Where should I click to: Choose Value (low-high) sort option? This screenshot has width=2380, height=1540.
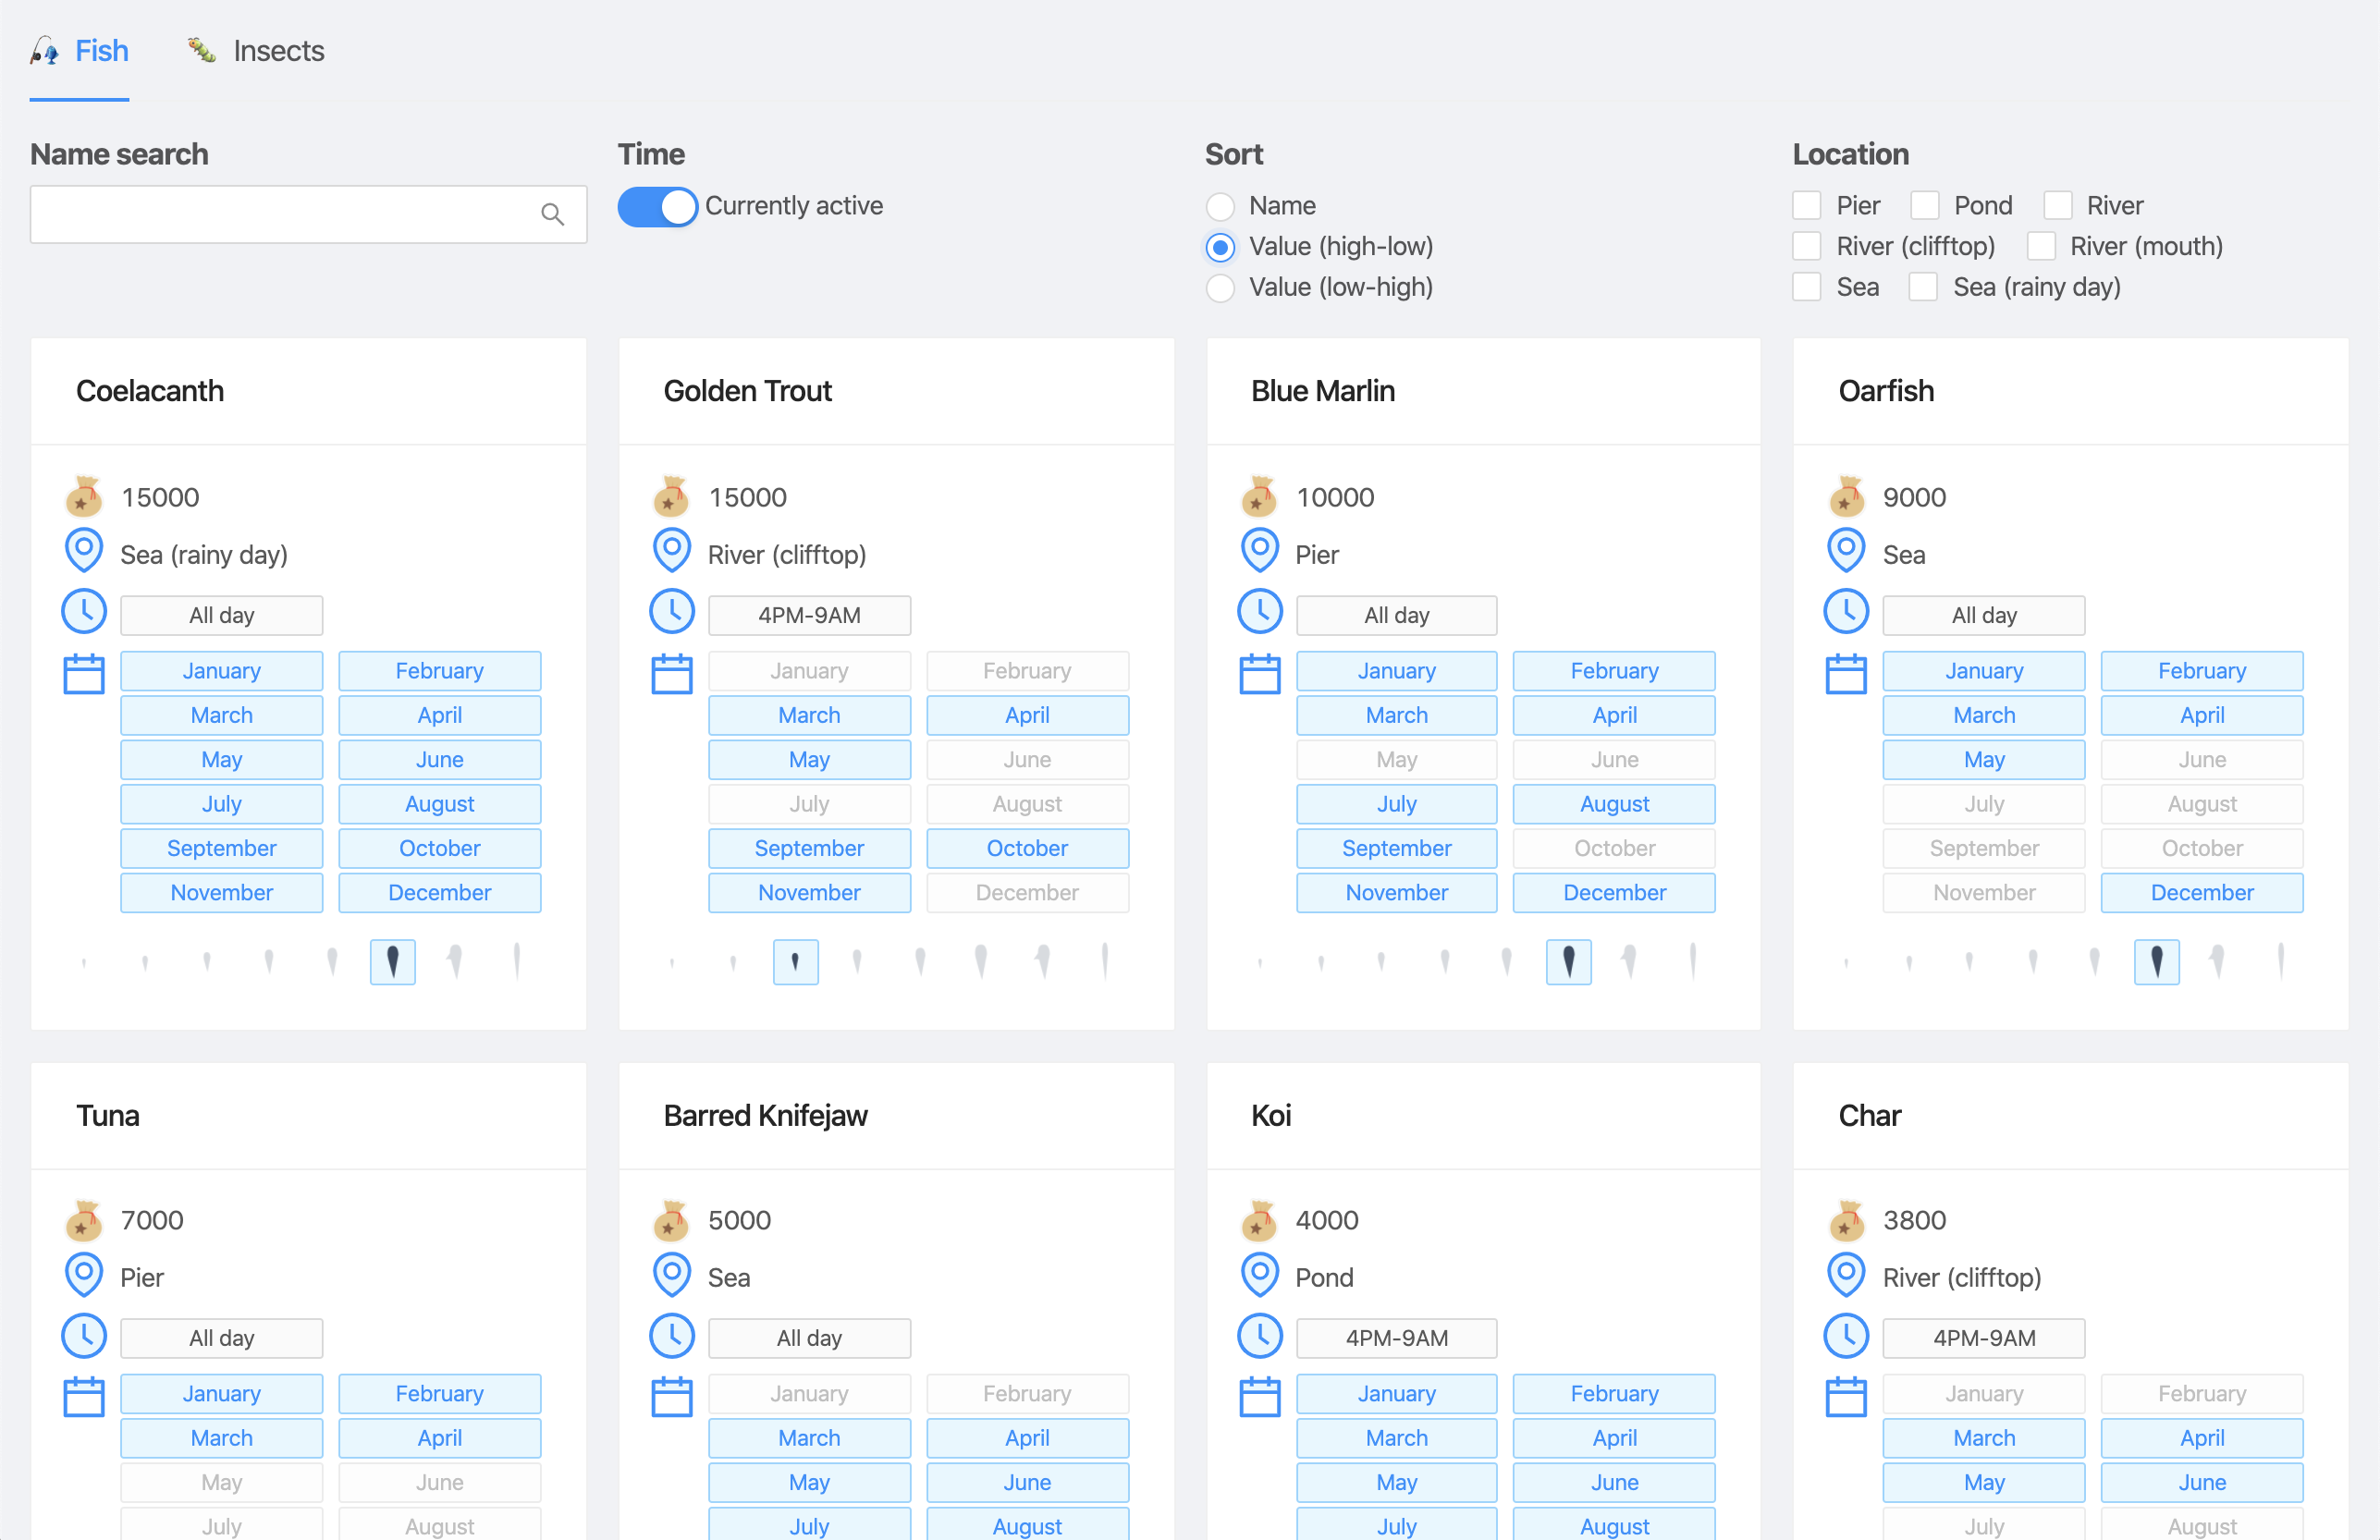click(x=1220, y=288)
